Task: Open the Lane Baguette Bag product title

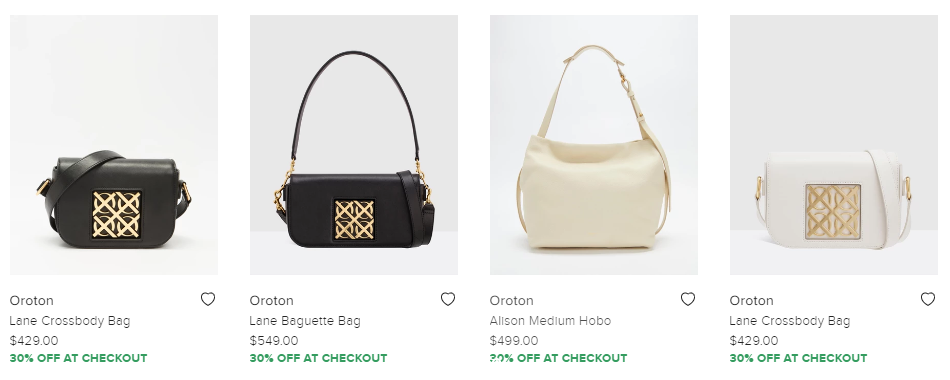Action: (305, 321)
